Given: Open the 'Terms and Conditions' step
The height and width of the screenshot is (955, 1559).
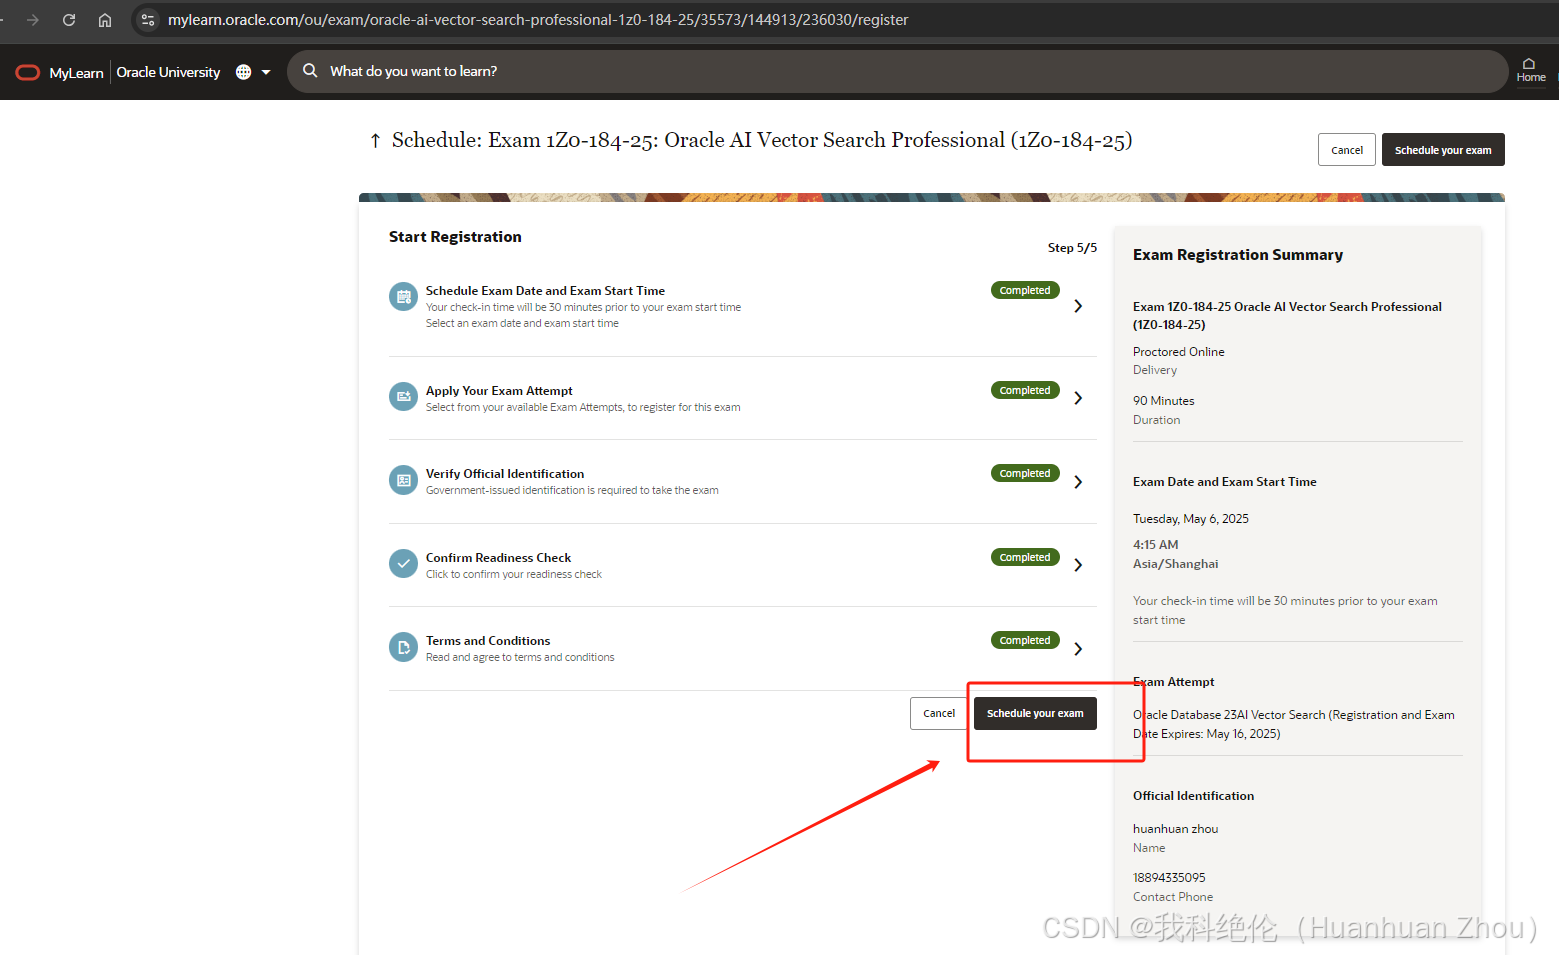Looking at the screenshot, I should click(488, 641).
